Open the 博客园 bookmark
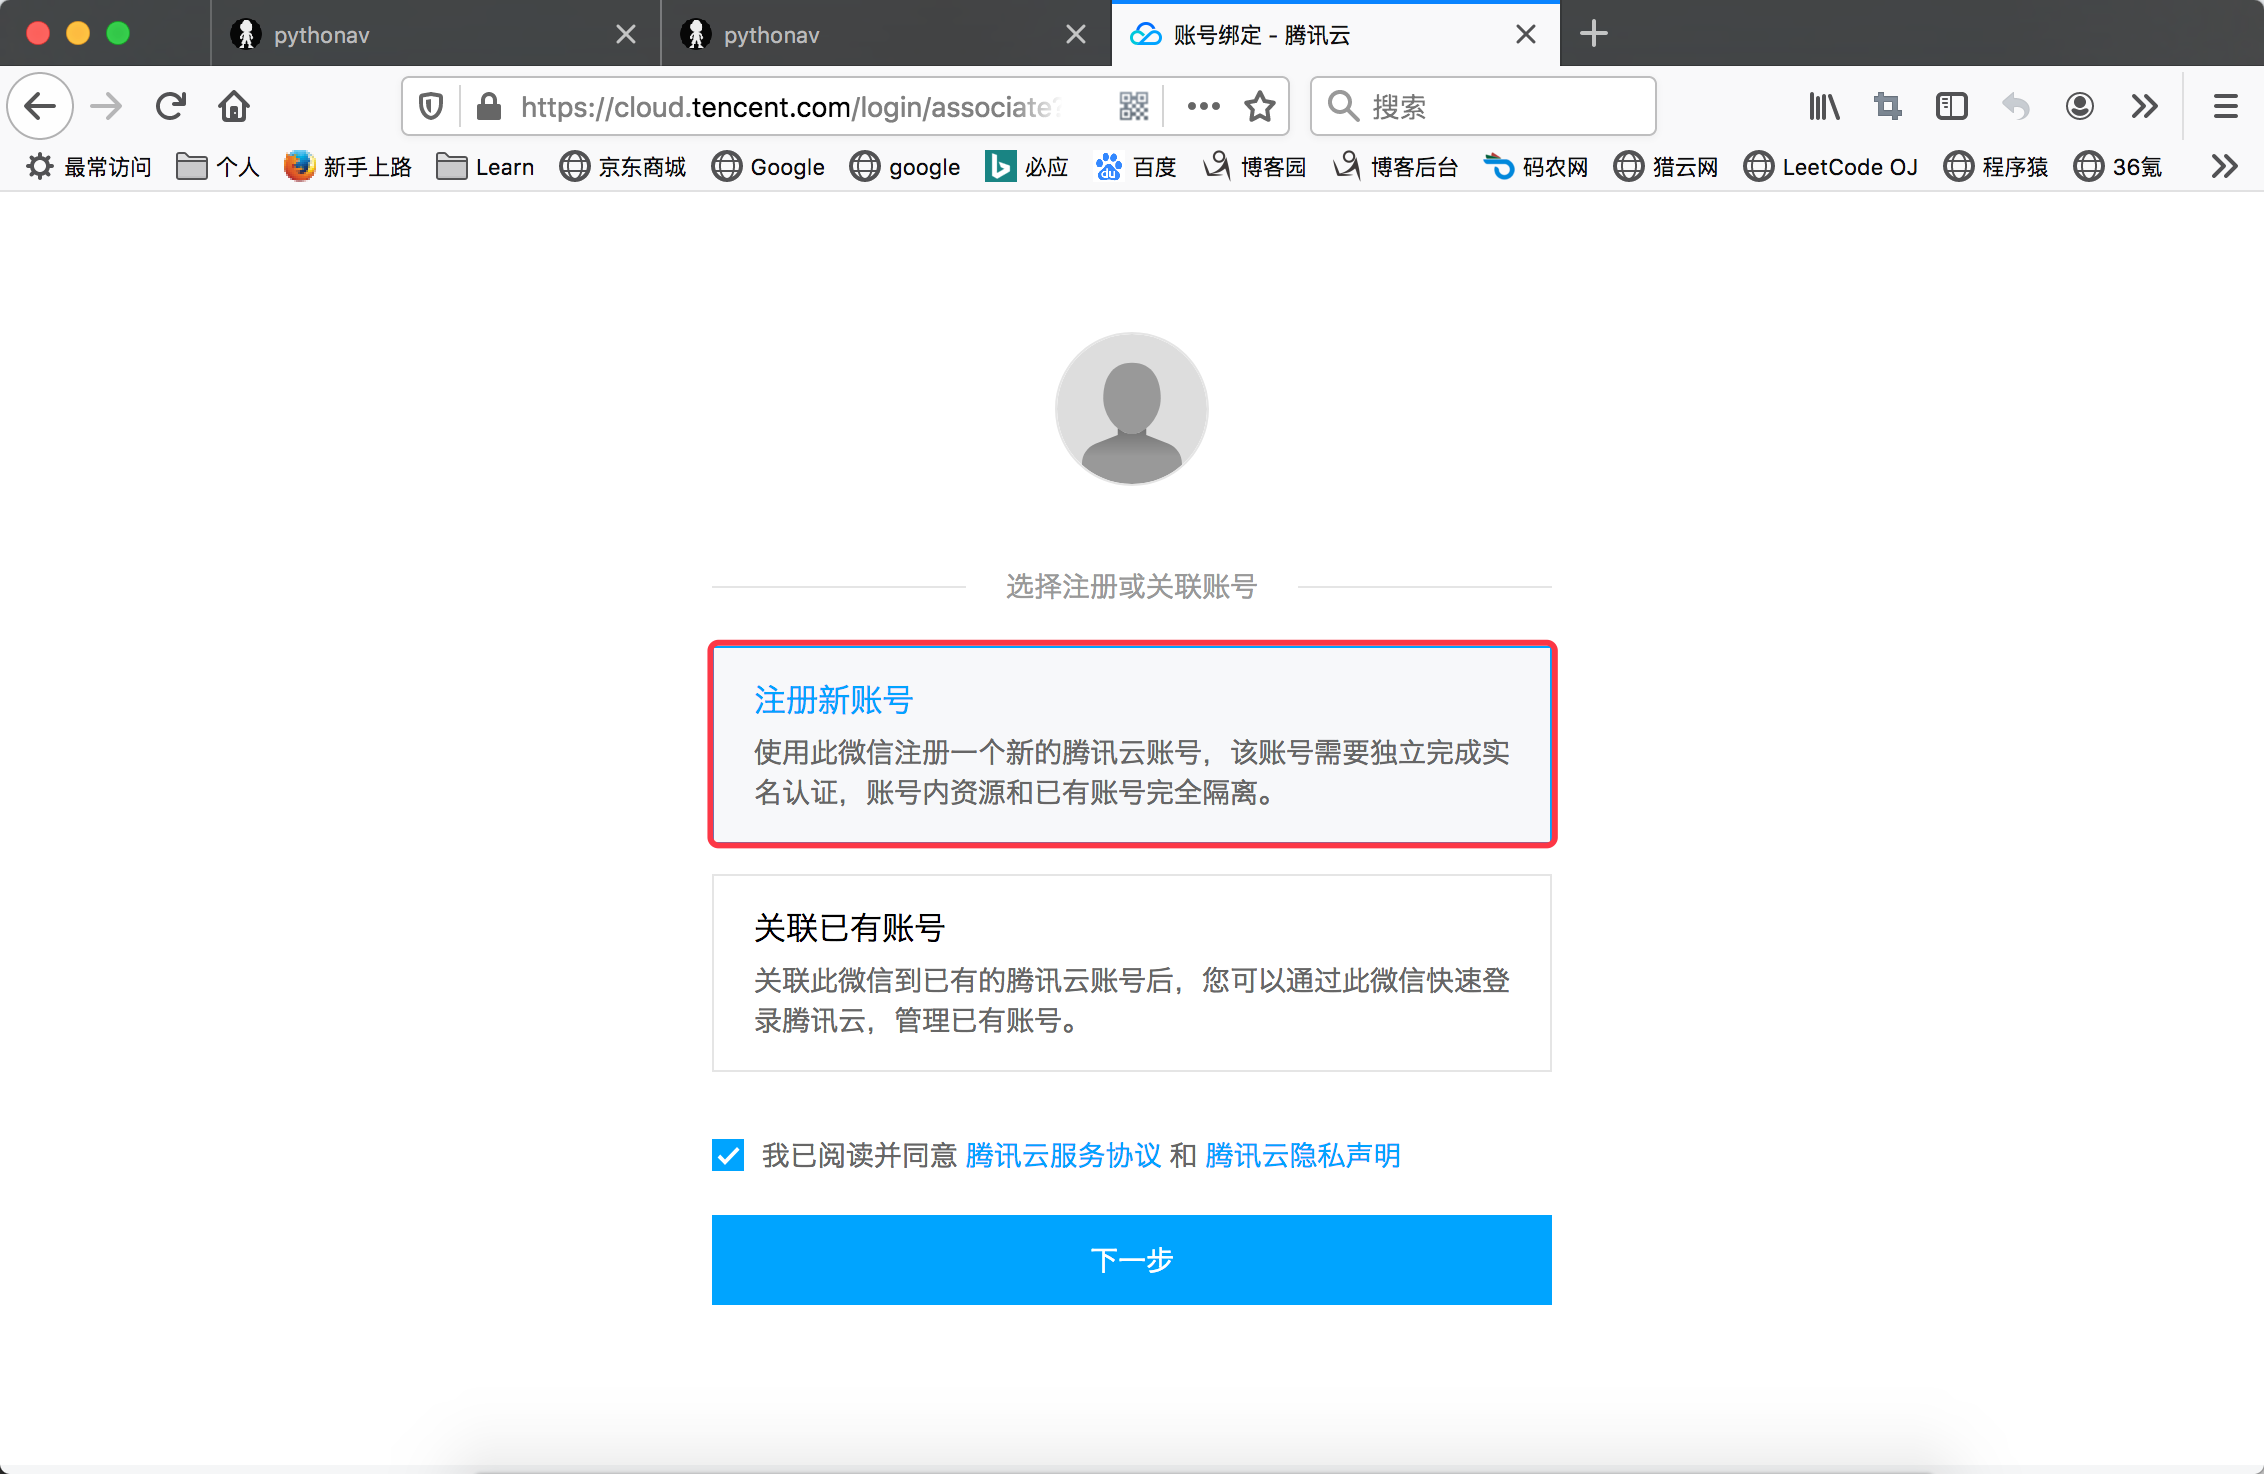The image size is (2264, 1474). [1255, 166]
